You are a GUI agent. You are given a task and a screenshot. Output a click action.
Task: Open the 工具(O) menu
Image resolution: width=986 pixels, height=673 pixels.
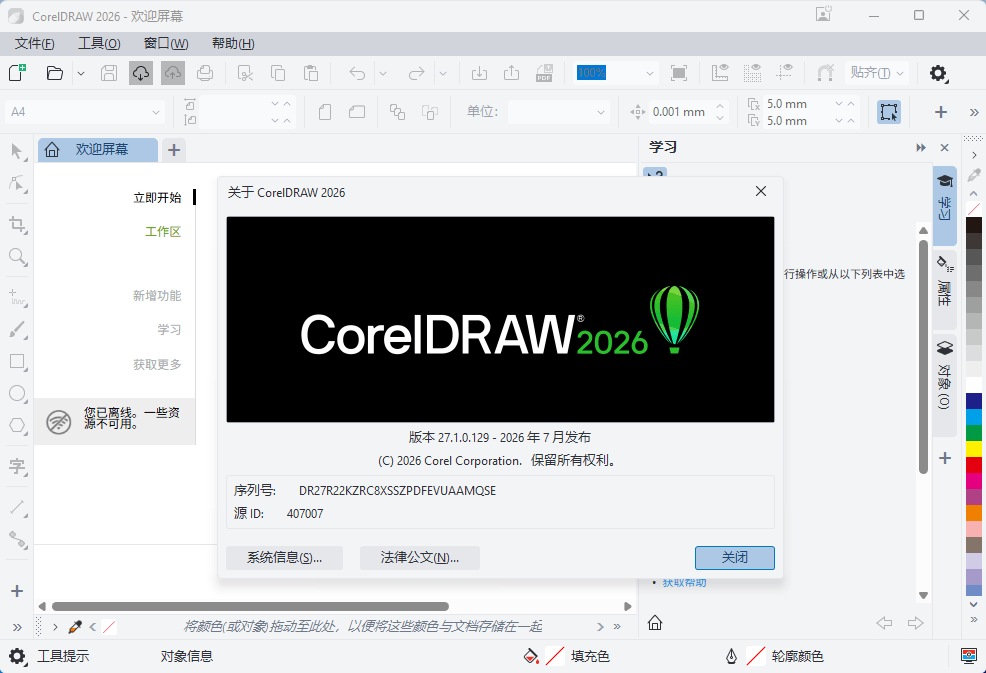[x=99, y=43]
